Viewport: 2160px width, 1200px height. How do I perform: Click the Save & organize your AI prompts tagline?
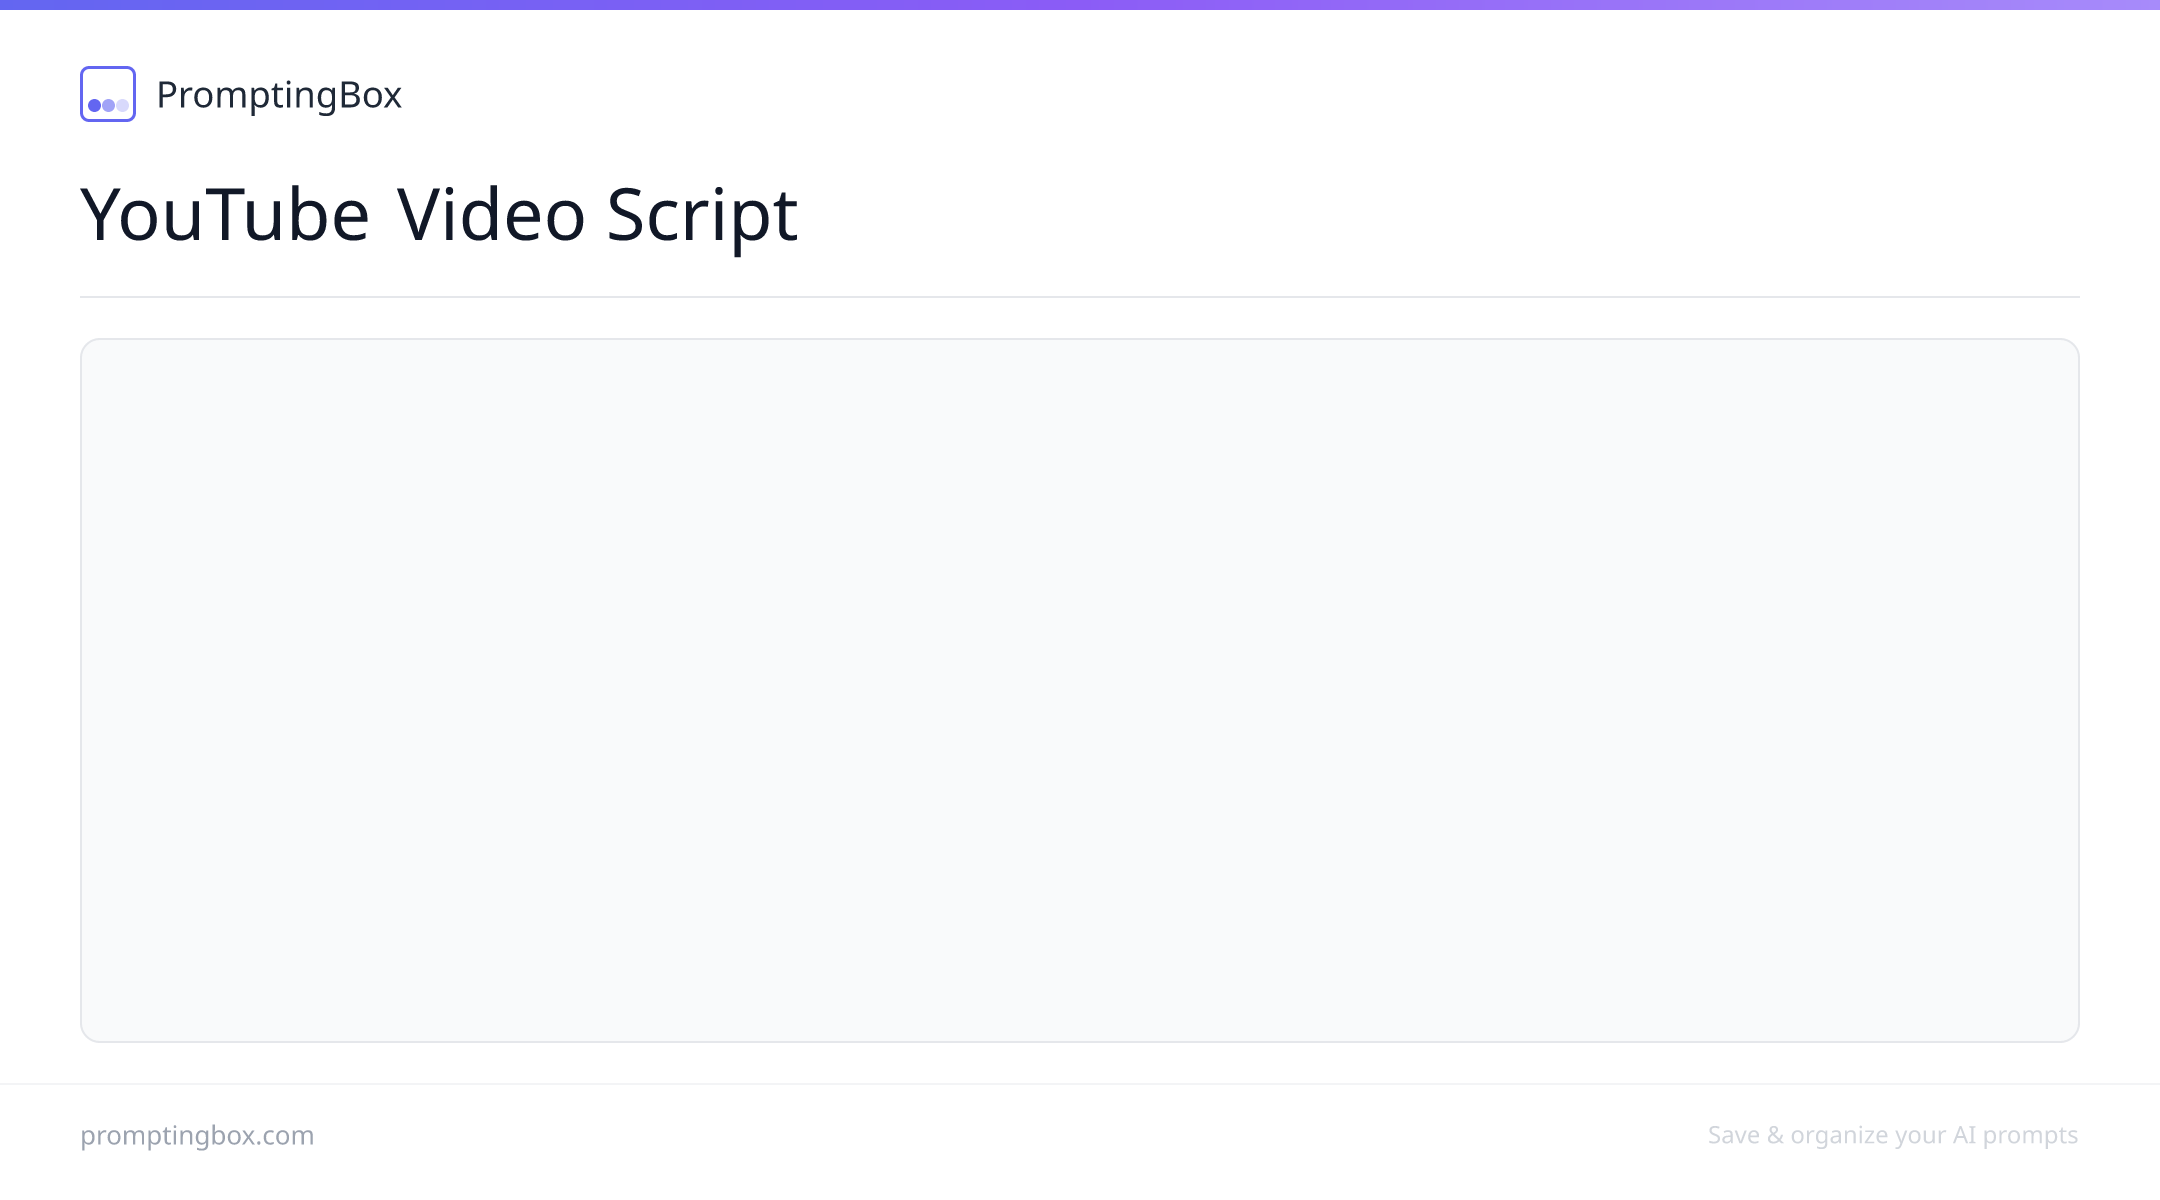(1893, 1136)
